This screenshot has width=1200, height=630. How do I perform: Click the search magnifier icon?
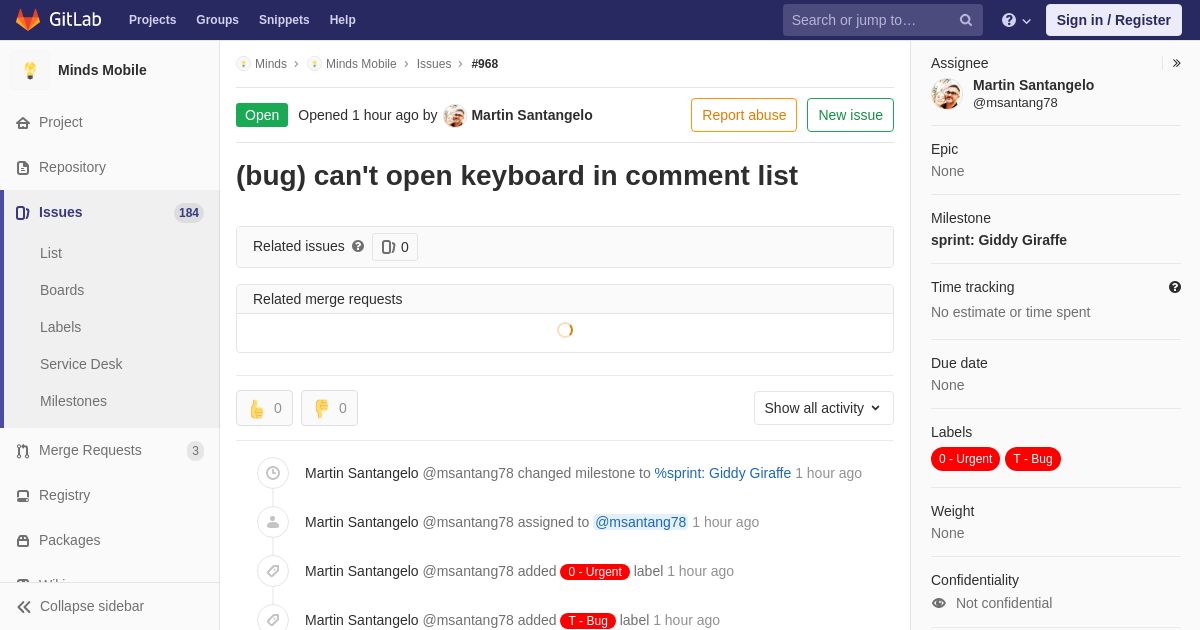(x=966, y=20)
